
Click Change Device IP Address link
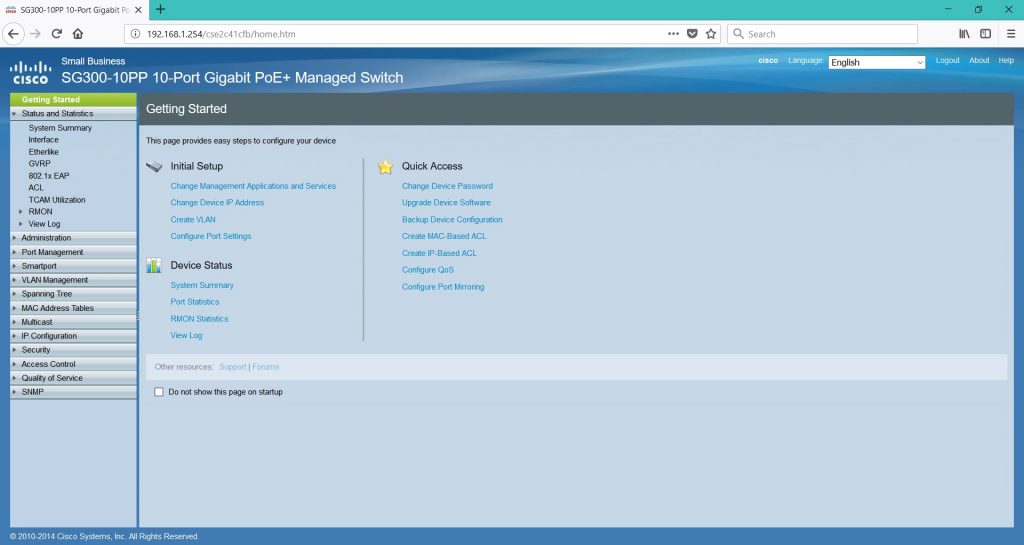point(217,202)
